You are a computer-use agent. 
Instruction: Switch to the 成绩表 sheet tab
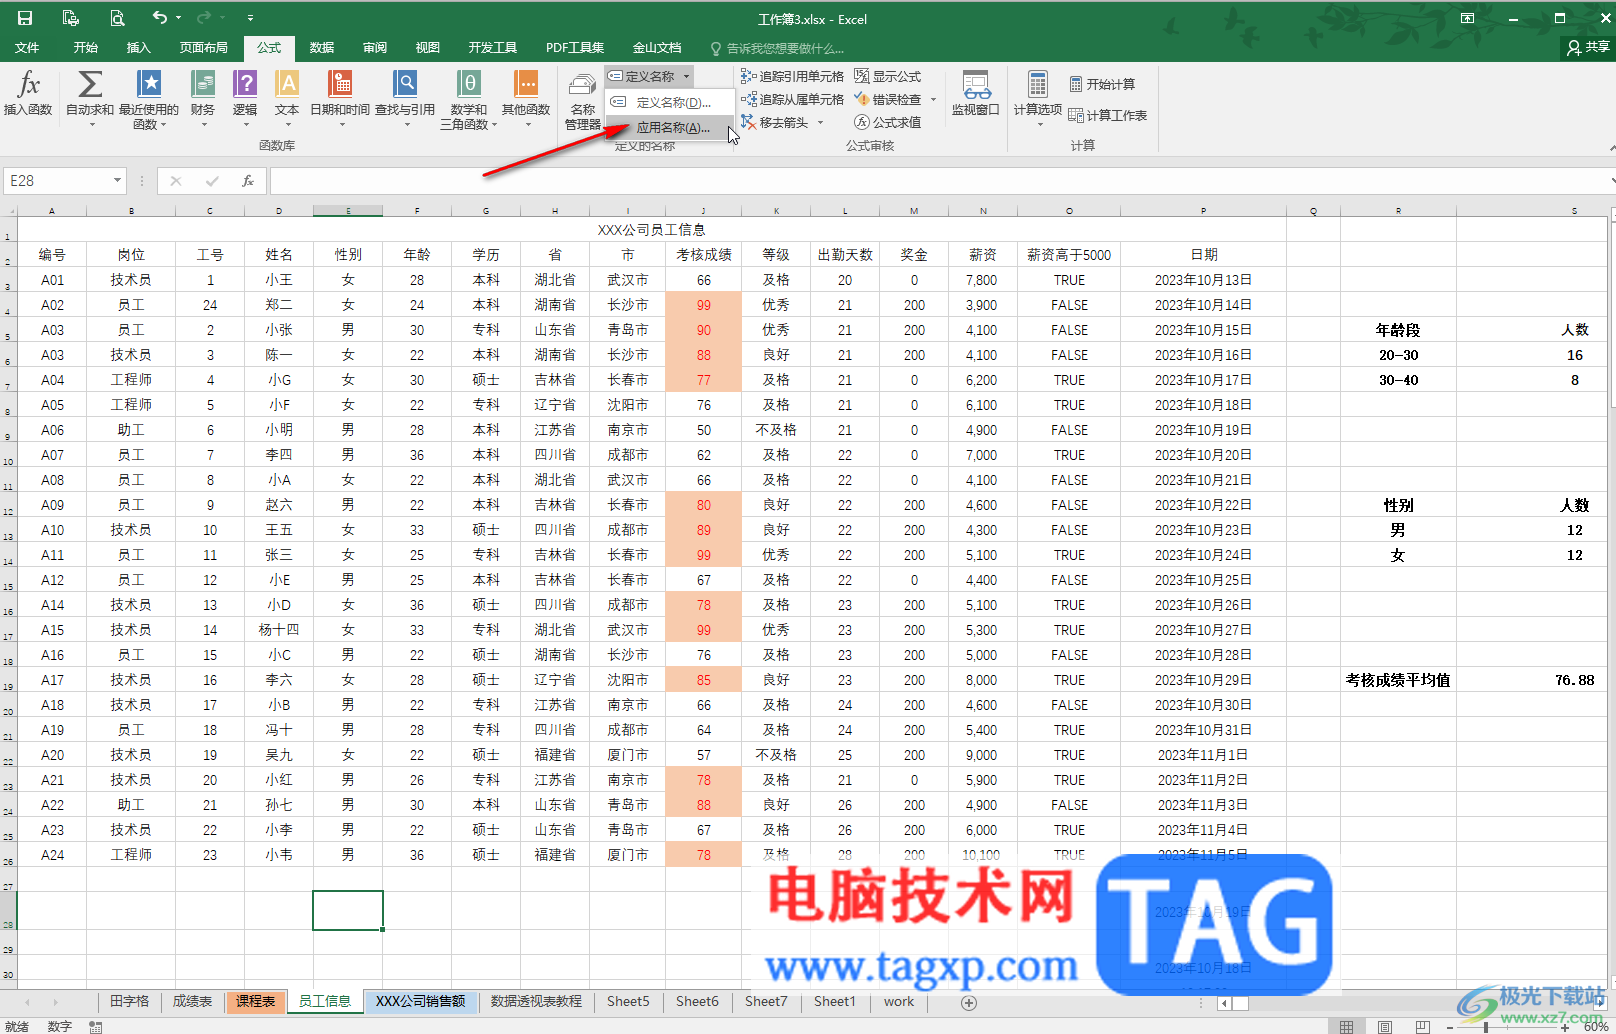192,1001
